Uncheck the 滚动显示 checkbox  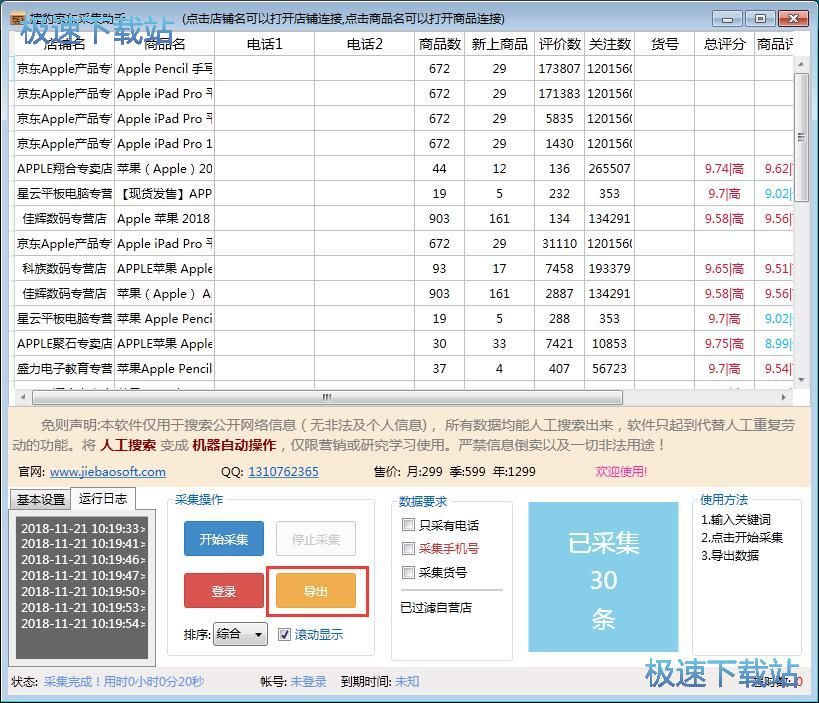tap(284, 635)
